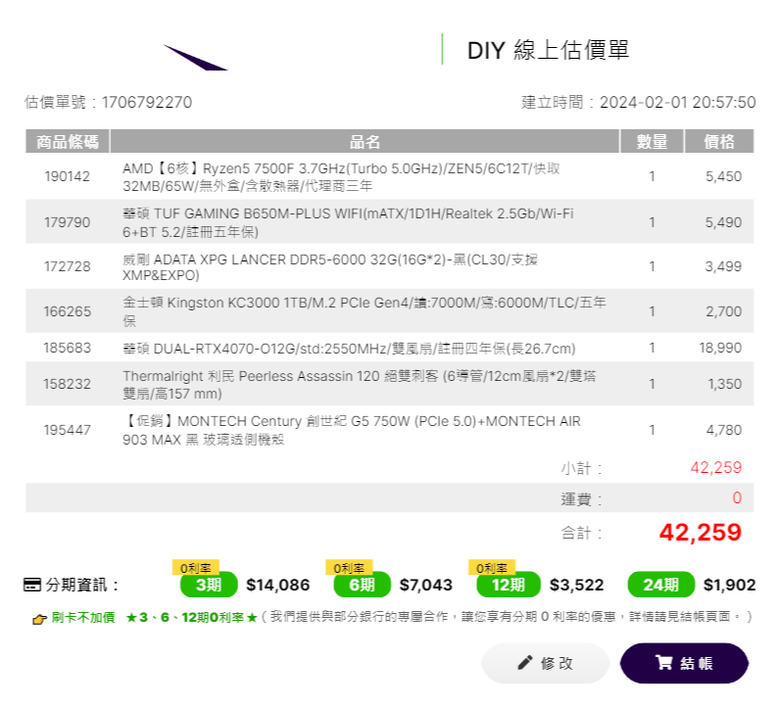
Task: Select the 24期 installment badge
Action: pyautogui.click(x=661, y=584)
